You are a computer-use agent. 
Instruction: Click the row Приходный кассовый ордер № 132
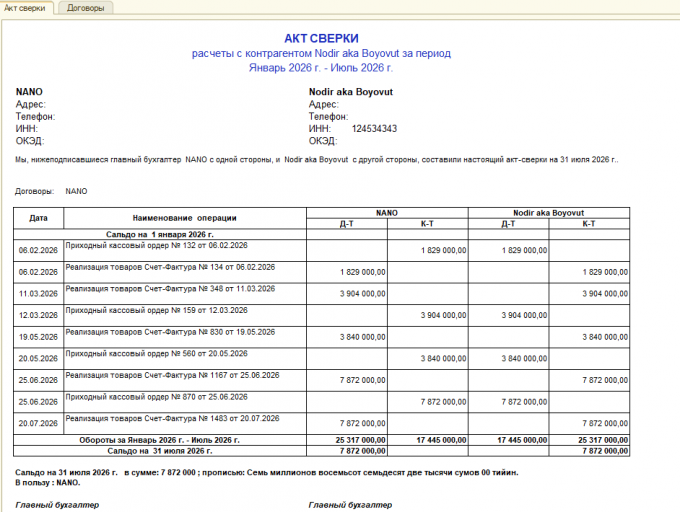[x=321, y=251]
